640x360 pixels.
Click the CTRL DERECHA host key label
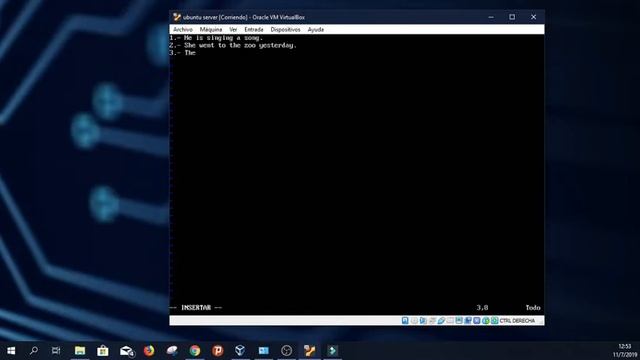tap(517, 321)
